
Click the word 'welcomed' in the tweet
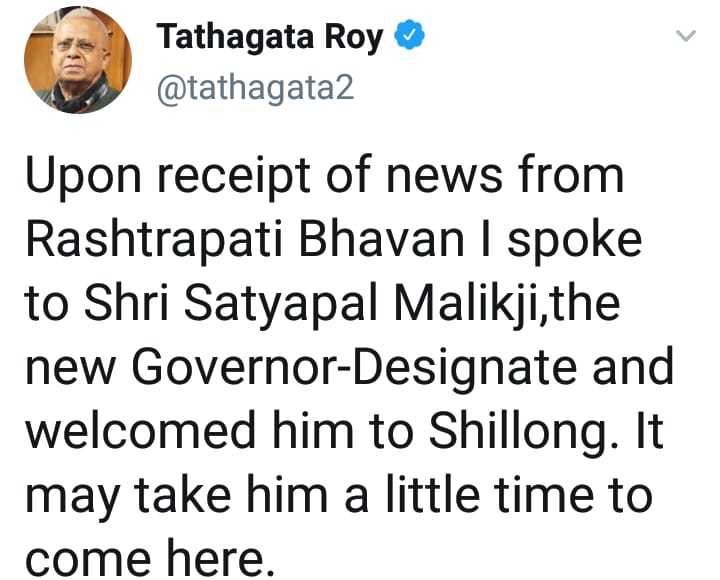pyautogui.click(x=140, y=431)
